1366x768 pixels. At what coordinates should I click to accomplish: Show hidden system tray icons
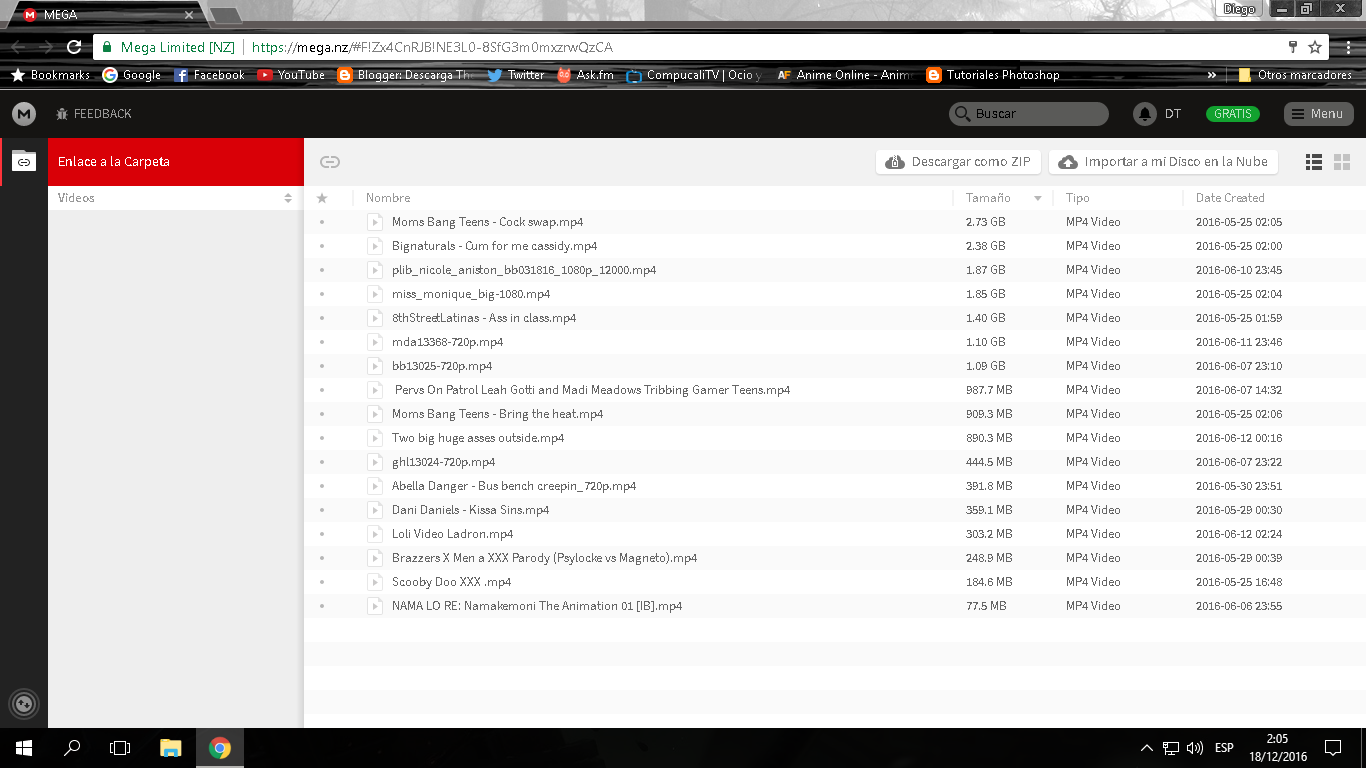click(x=1147, y=748)
